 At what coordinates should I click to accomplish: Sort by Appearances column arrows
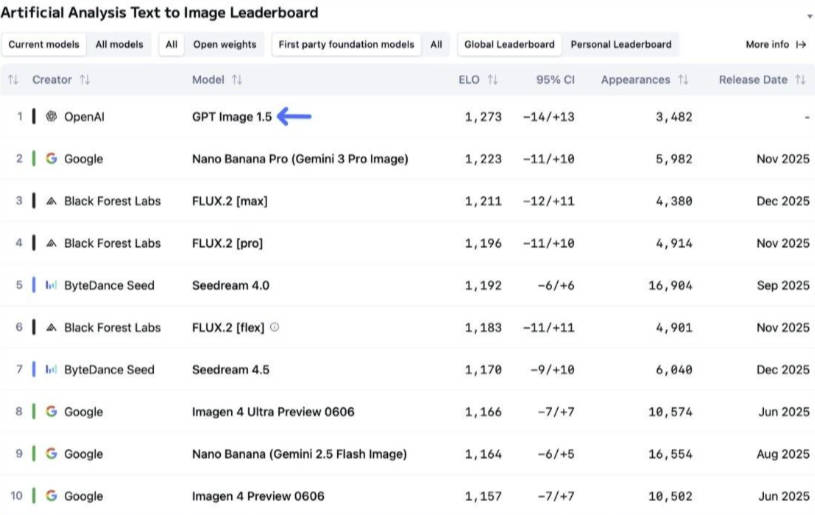(x=683, y=80)
